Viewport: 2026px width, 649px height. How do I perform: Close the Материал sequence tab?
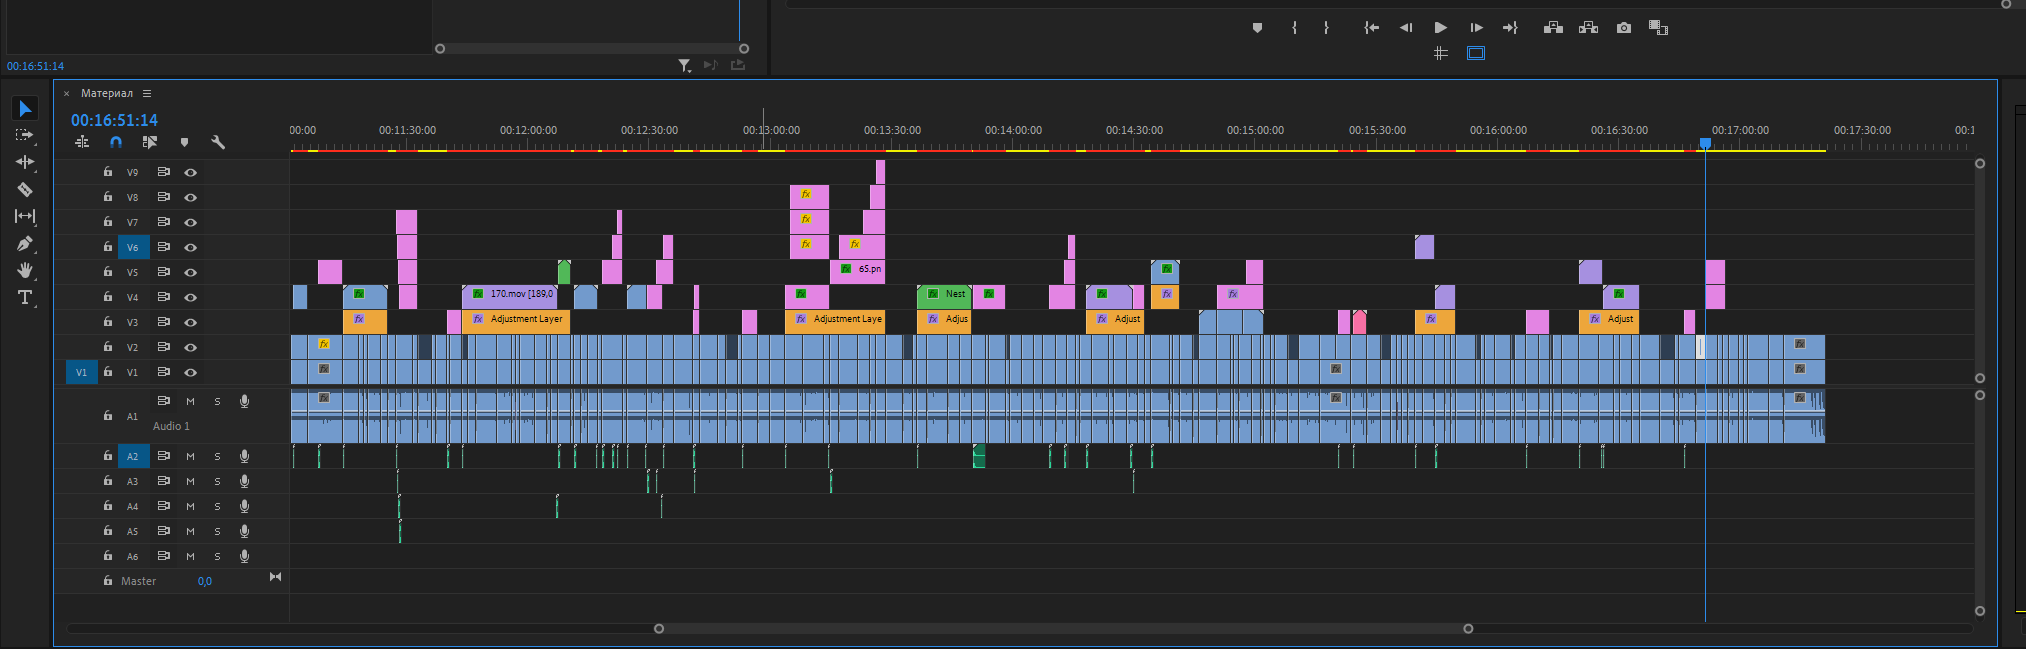tap(67, 93)
